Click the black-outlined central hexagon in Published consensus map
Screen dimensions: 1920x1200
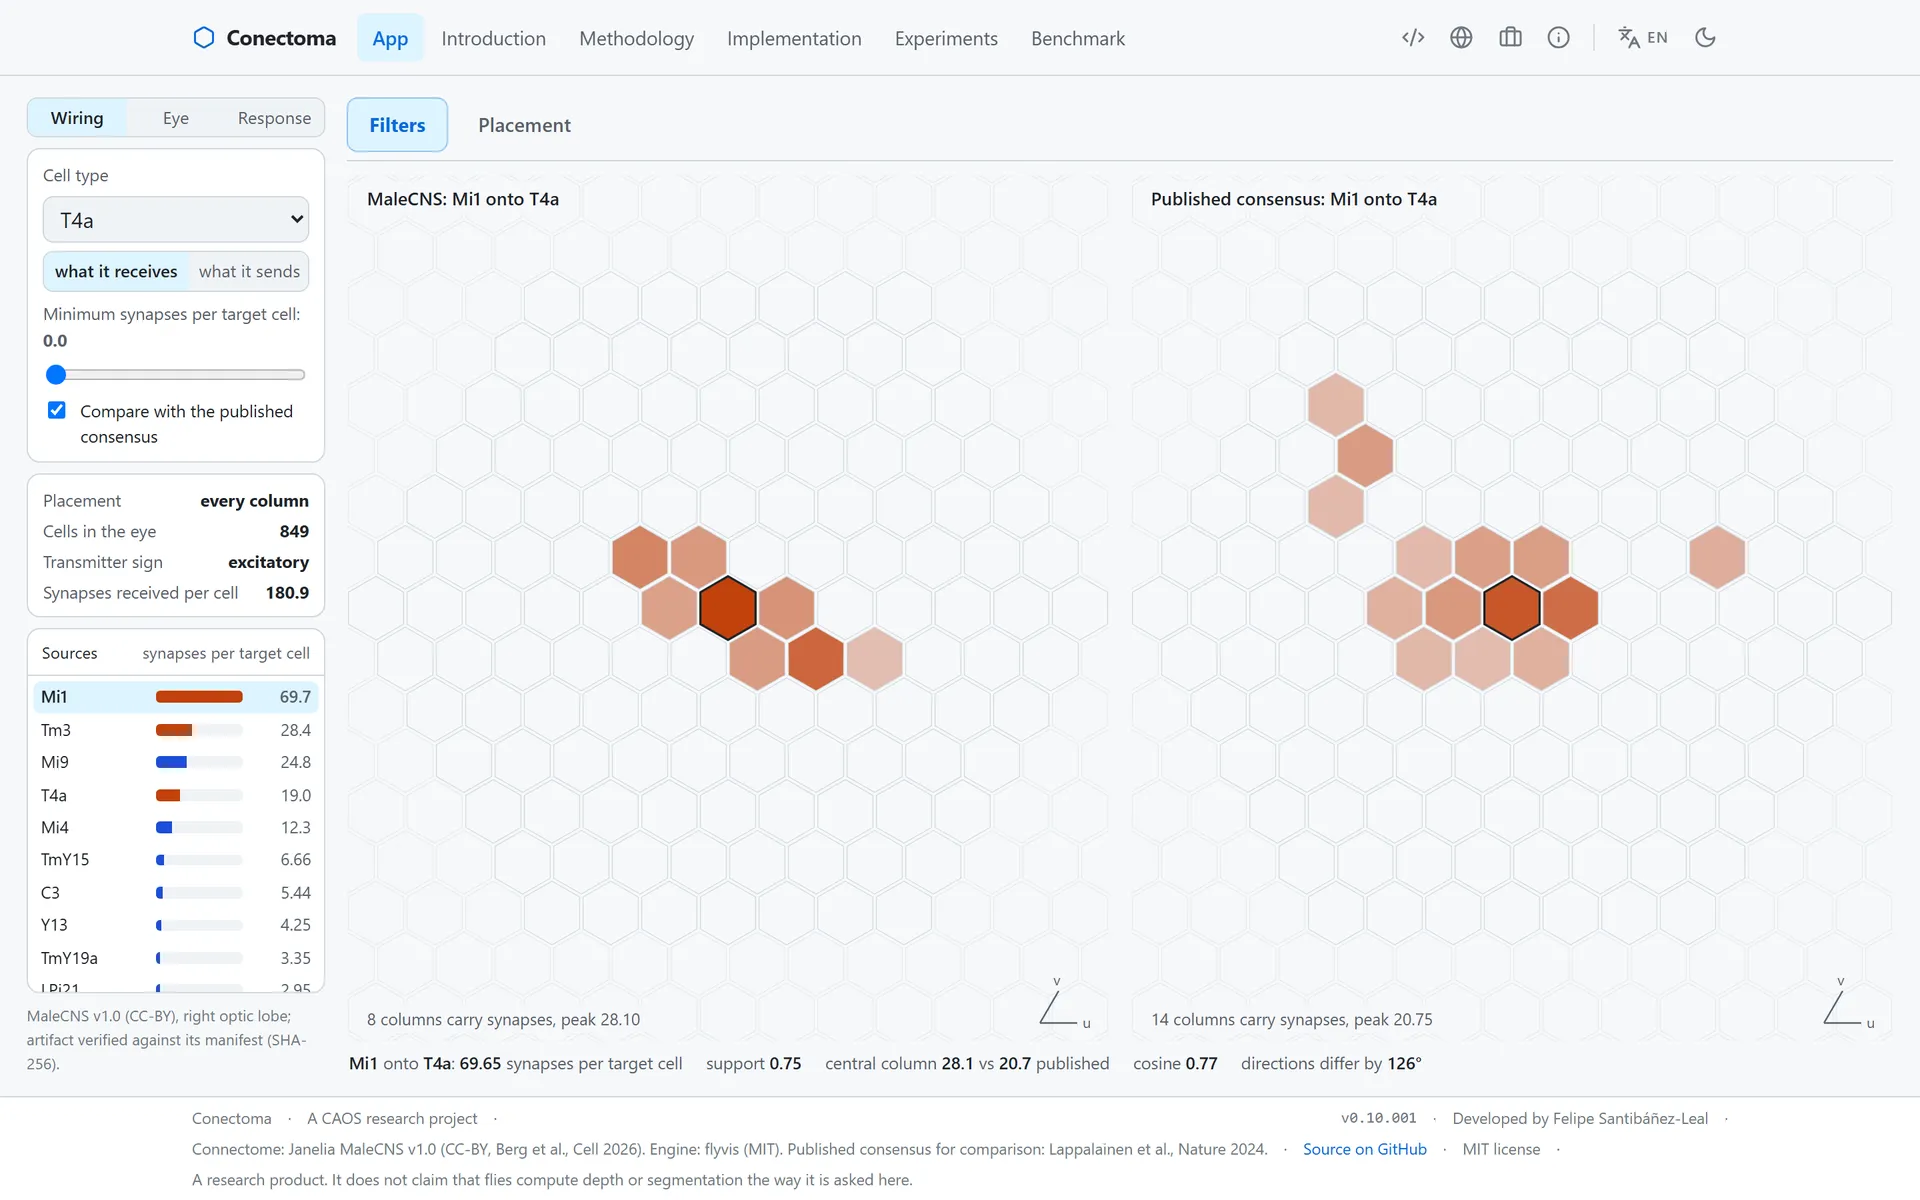tap(1512, 608)
